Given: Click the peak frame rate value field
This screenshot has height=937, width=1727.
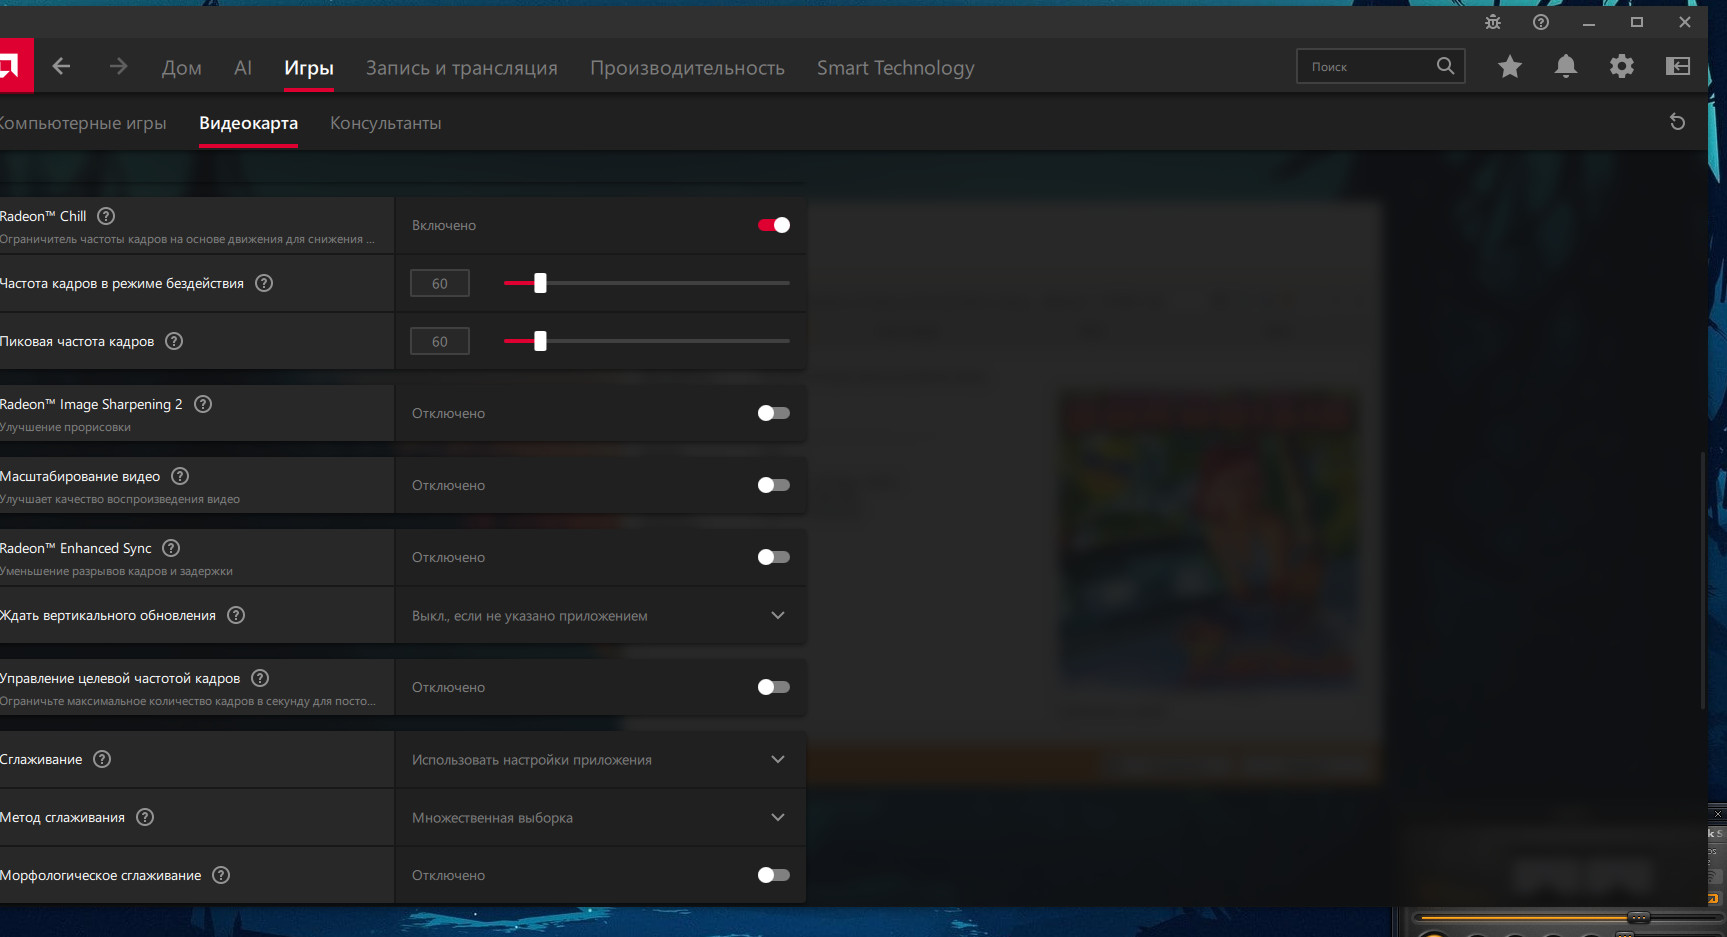Looking at the screenshot, I should (x=440, y=341).
